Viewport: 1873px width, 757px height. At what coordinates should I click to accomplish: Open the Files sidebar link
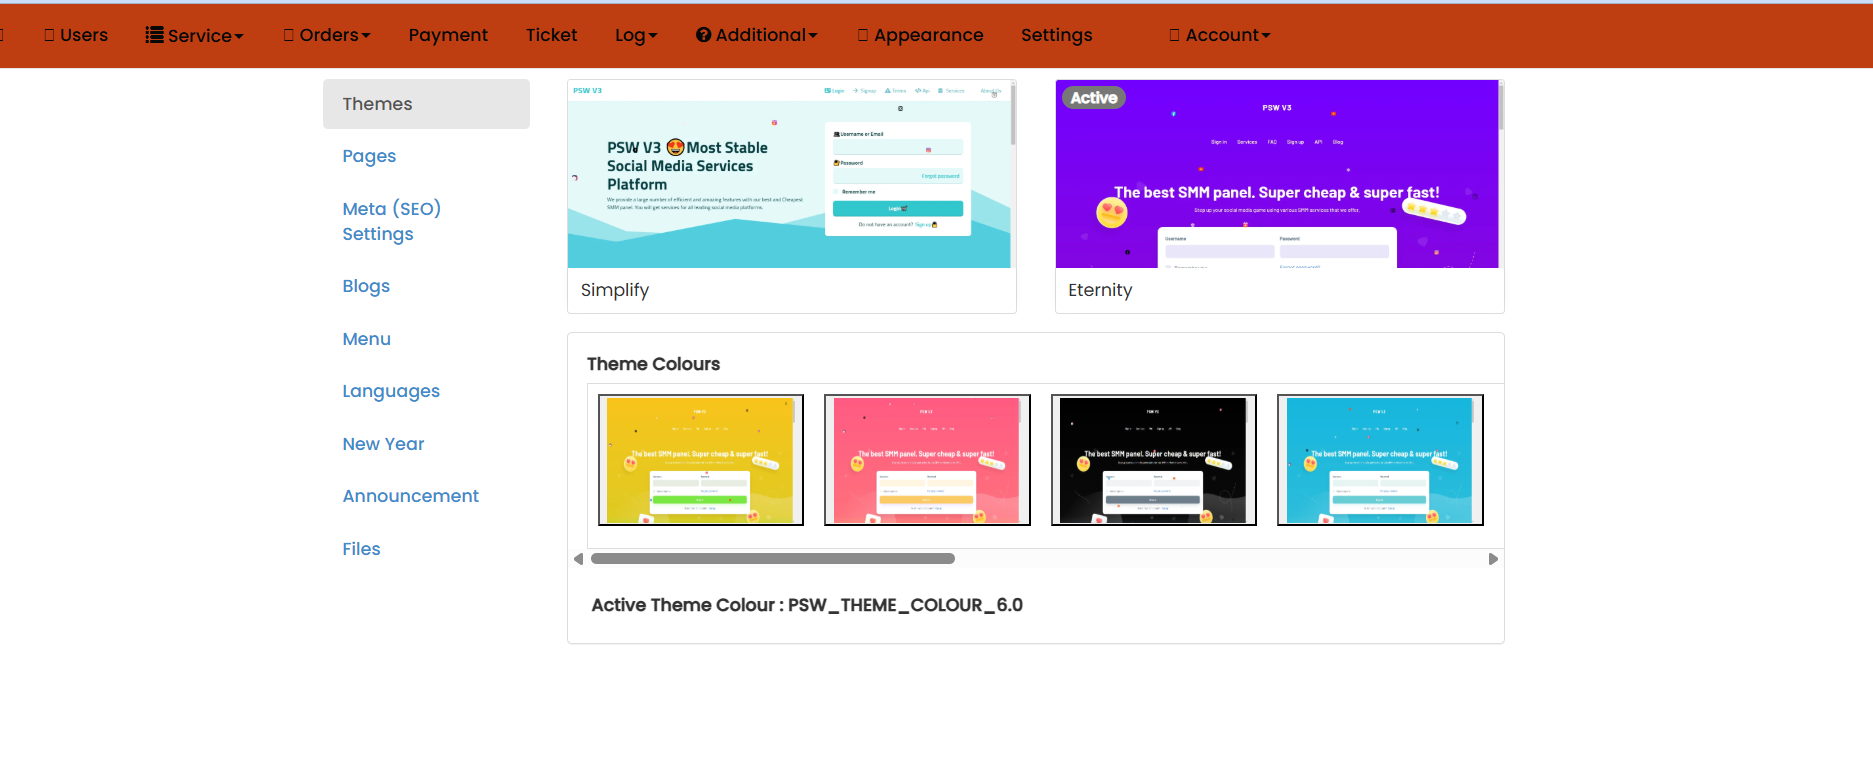361,549
